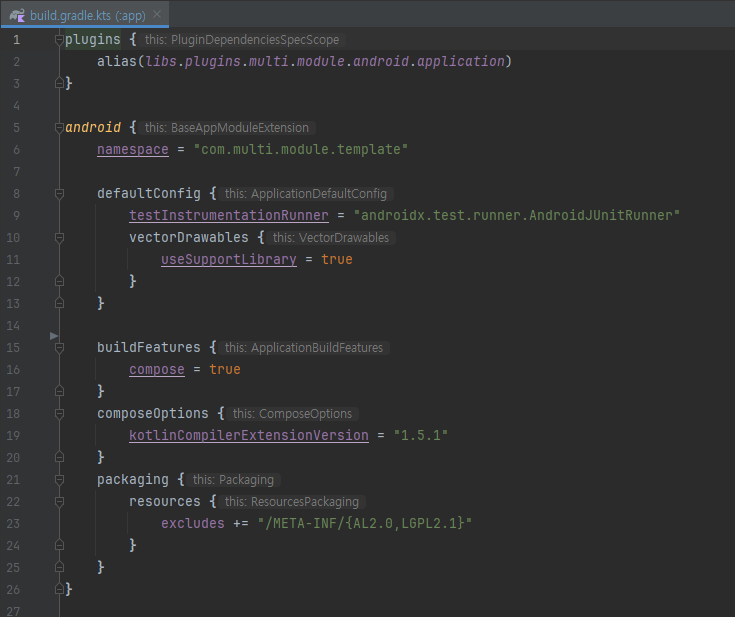
Task: Click the composeOptions keyword
Action: 152,414
